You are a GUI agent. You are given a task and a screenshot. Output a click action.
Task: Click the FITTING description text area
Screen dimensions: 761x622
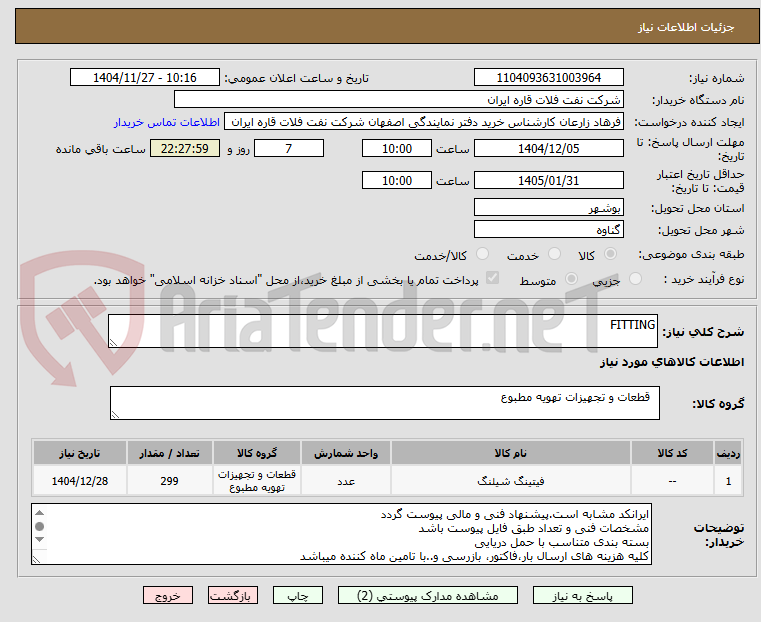click(383, 331)
